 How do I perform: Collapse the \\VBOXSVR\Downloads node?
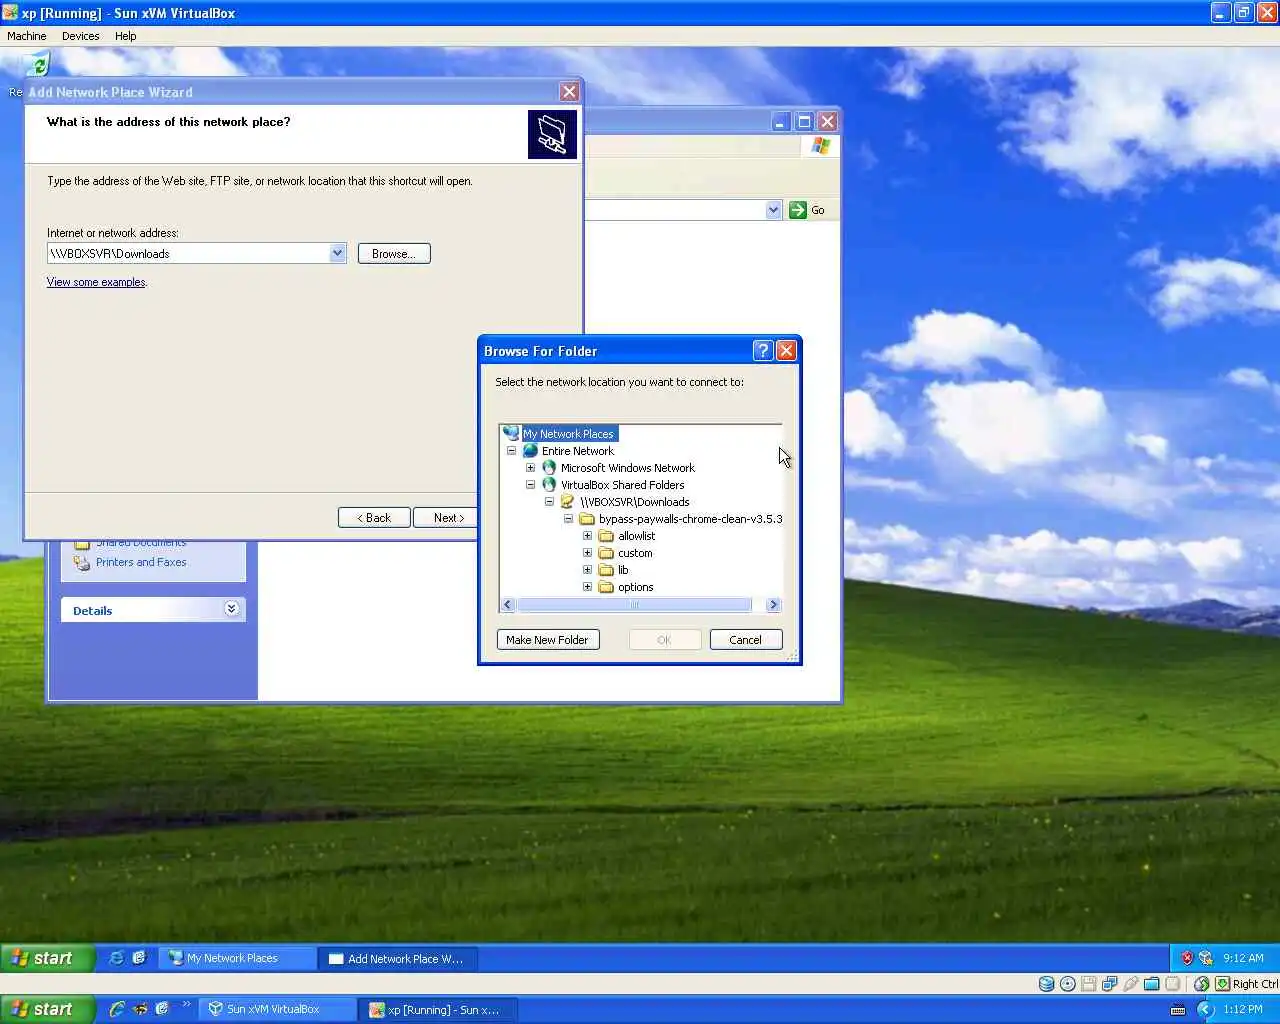click(x=549, y=502)
